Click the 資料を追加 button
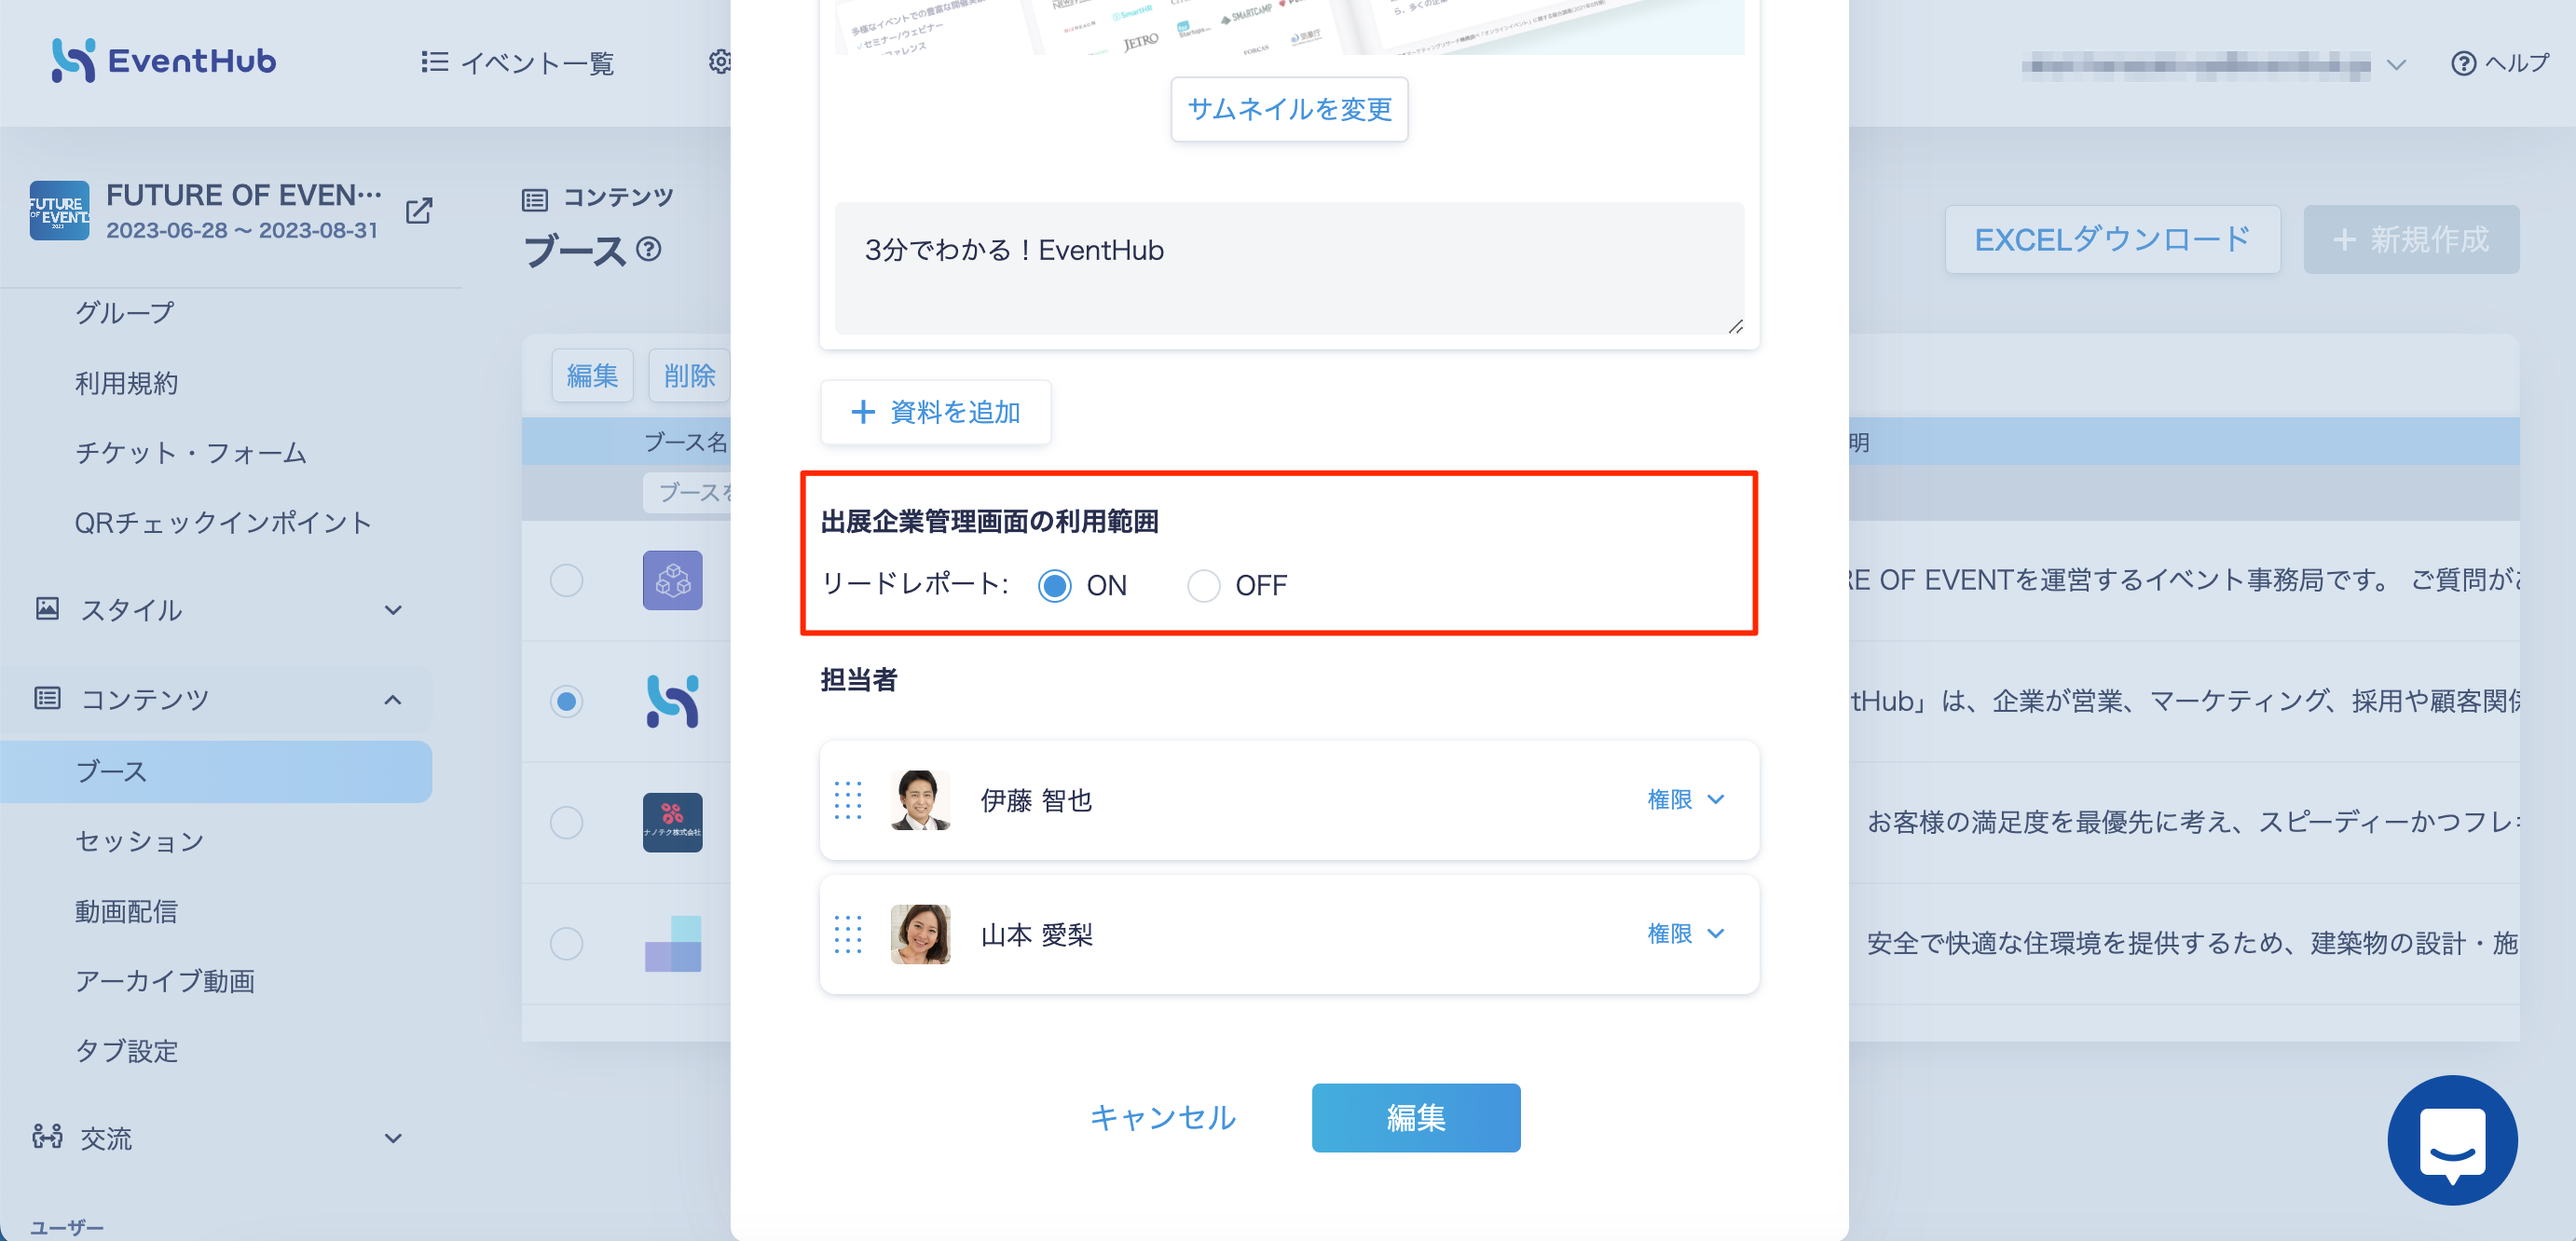The width and height of the screenshot is (2576, 1241). point(935,412)
